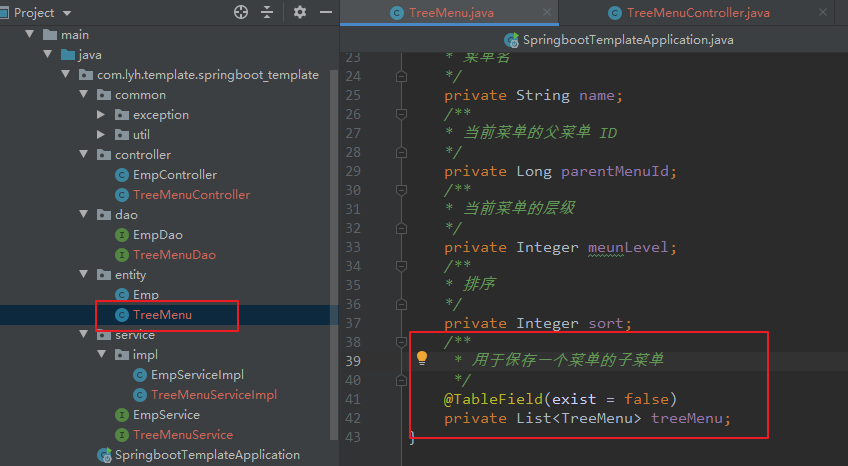Select TreeMenu entity class in tree
The width and height of the screenshot is (848, 466).
click(x=162, y=315)
